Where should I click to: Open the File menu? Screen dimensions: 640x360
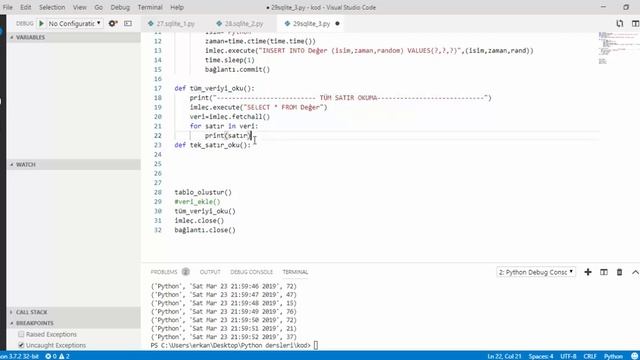(x=7, y=7)
